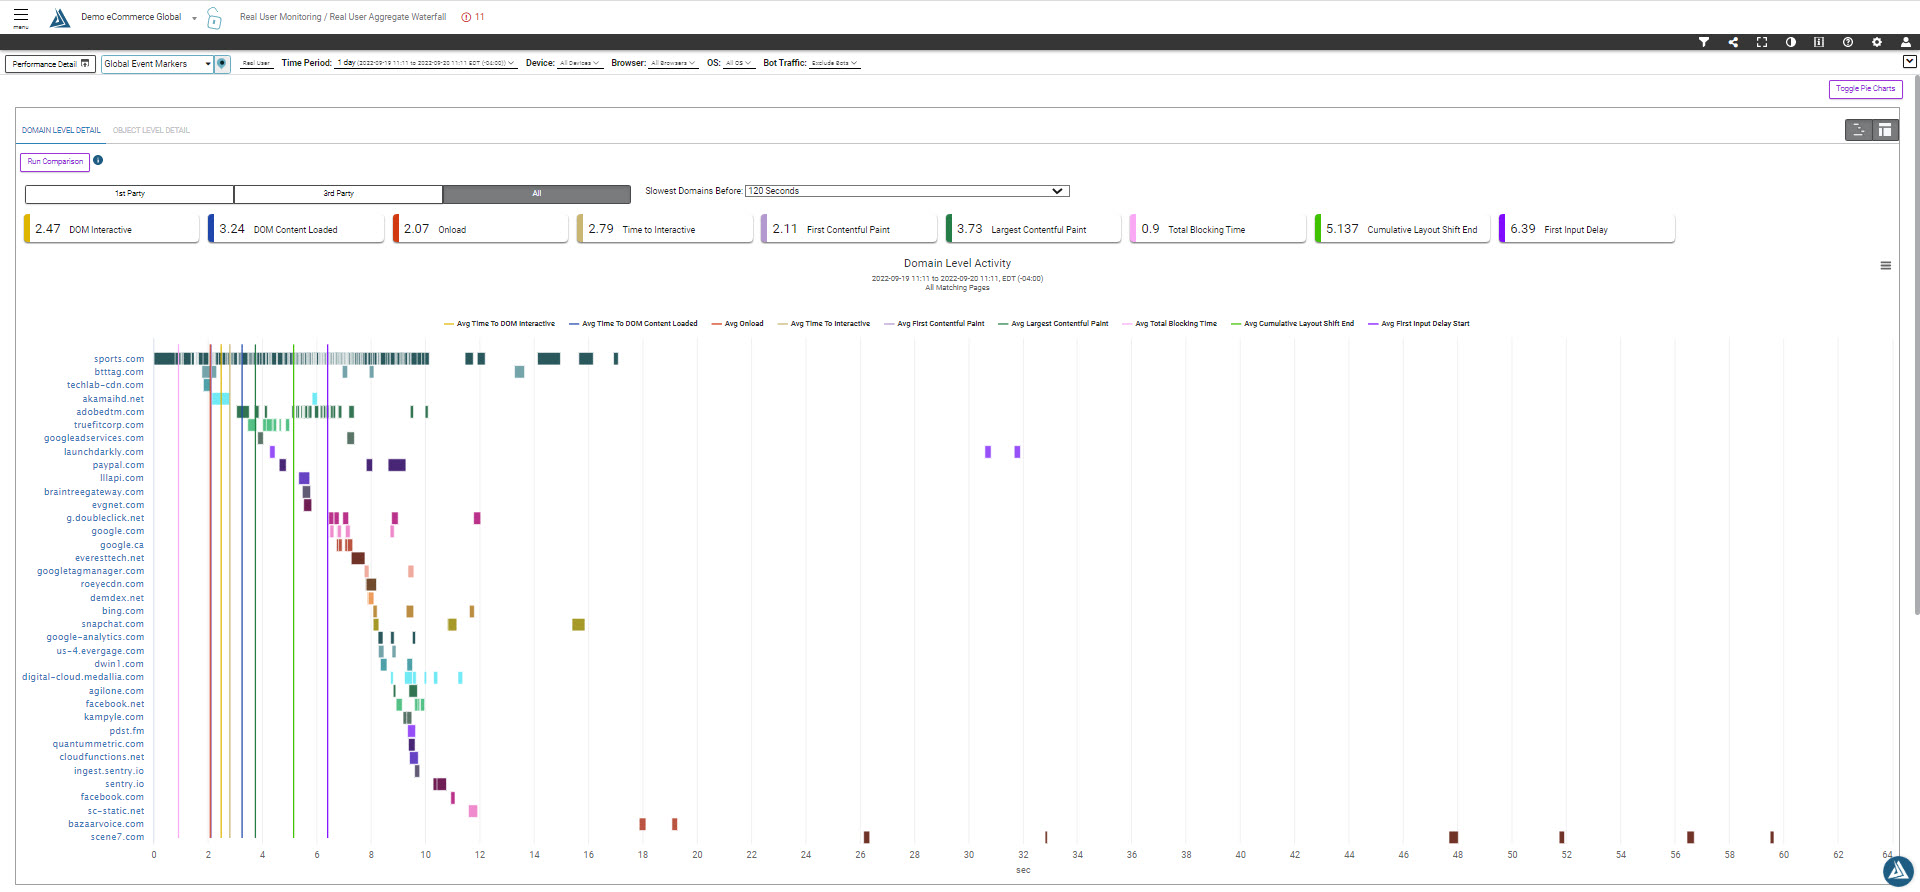Screen dimensions: 1920x892
Task: Open the Device All Devices dropdown
Action: tap(579, 63)
